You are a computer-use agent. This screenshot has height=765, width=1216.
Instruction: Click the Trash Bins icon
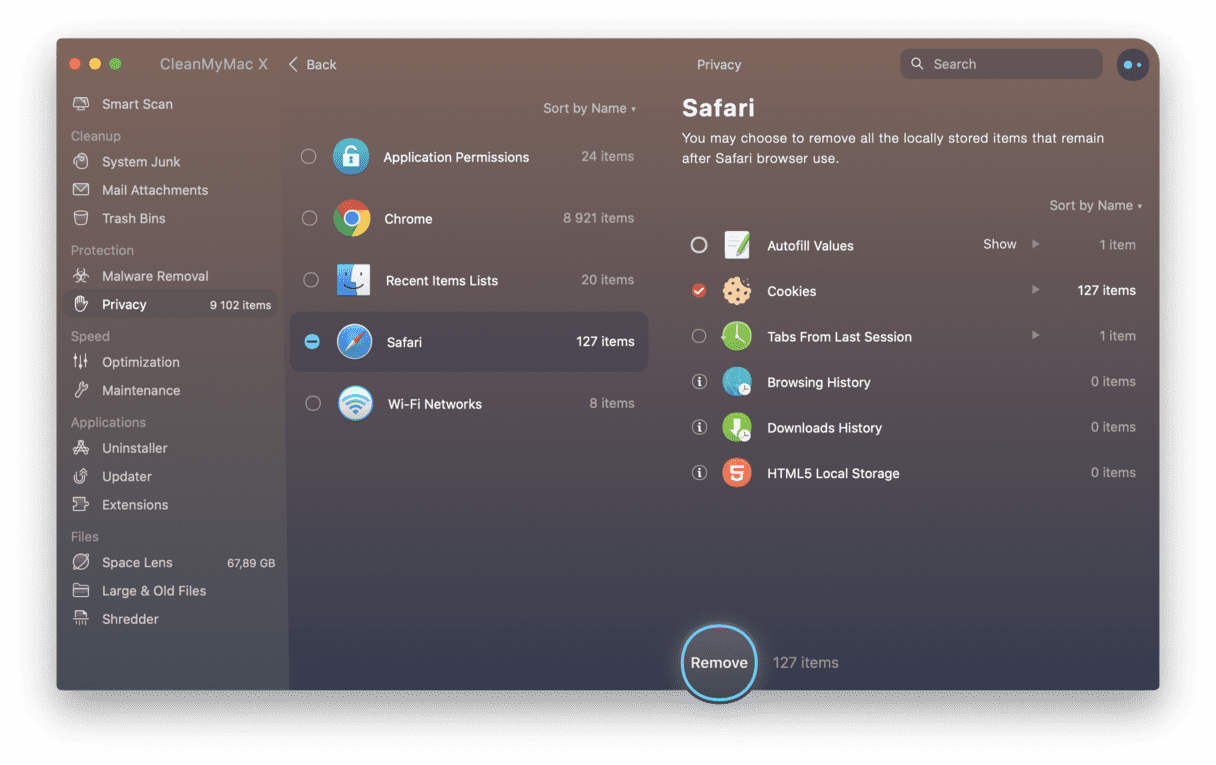click(x=81, y=218)
